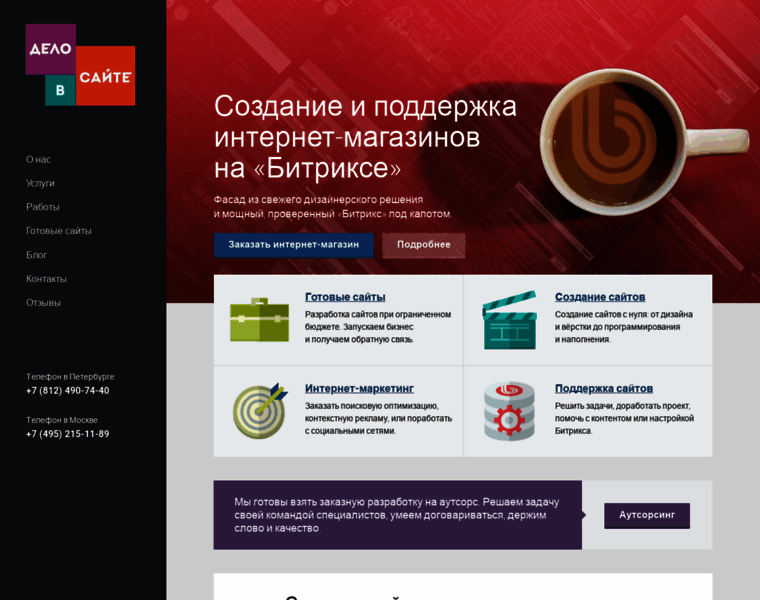This screenshot has width=760, height=600.
Task: Open the Отзывы menu item
Action: coord(43,302)
